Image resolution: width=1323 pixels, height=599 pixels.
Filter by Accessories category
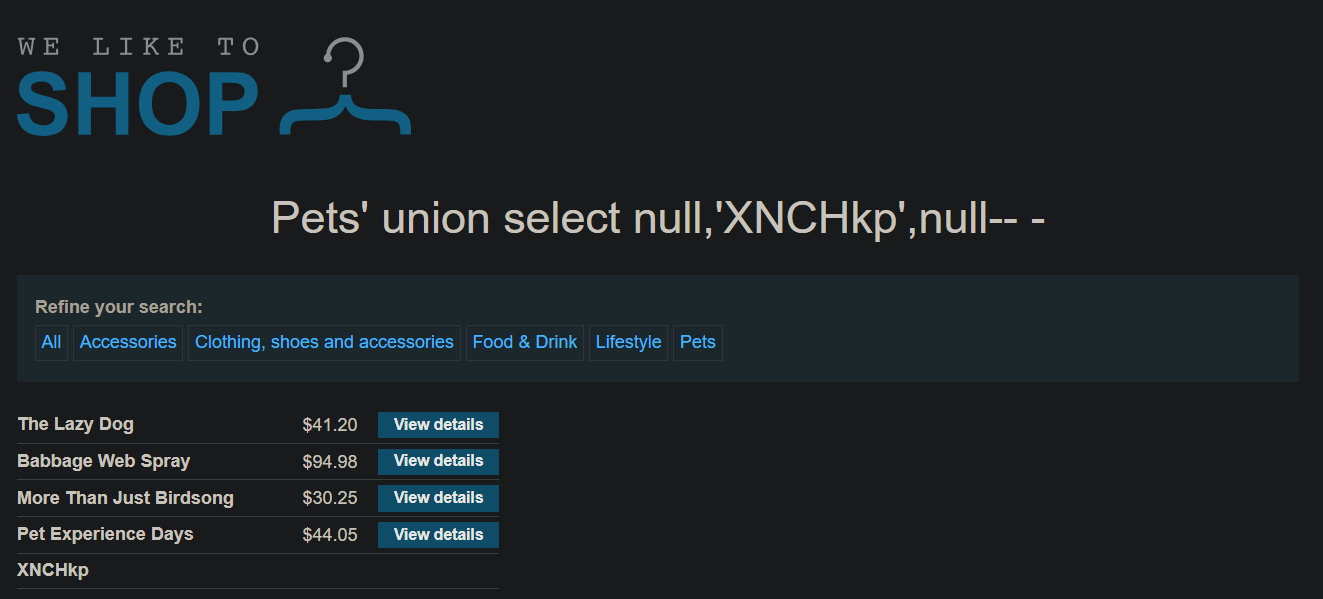(x=128, y=342)
